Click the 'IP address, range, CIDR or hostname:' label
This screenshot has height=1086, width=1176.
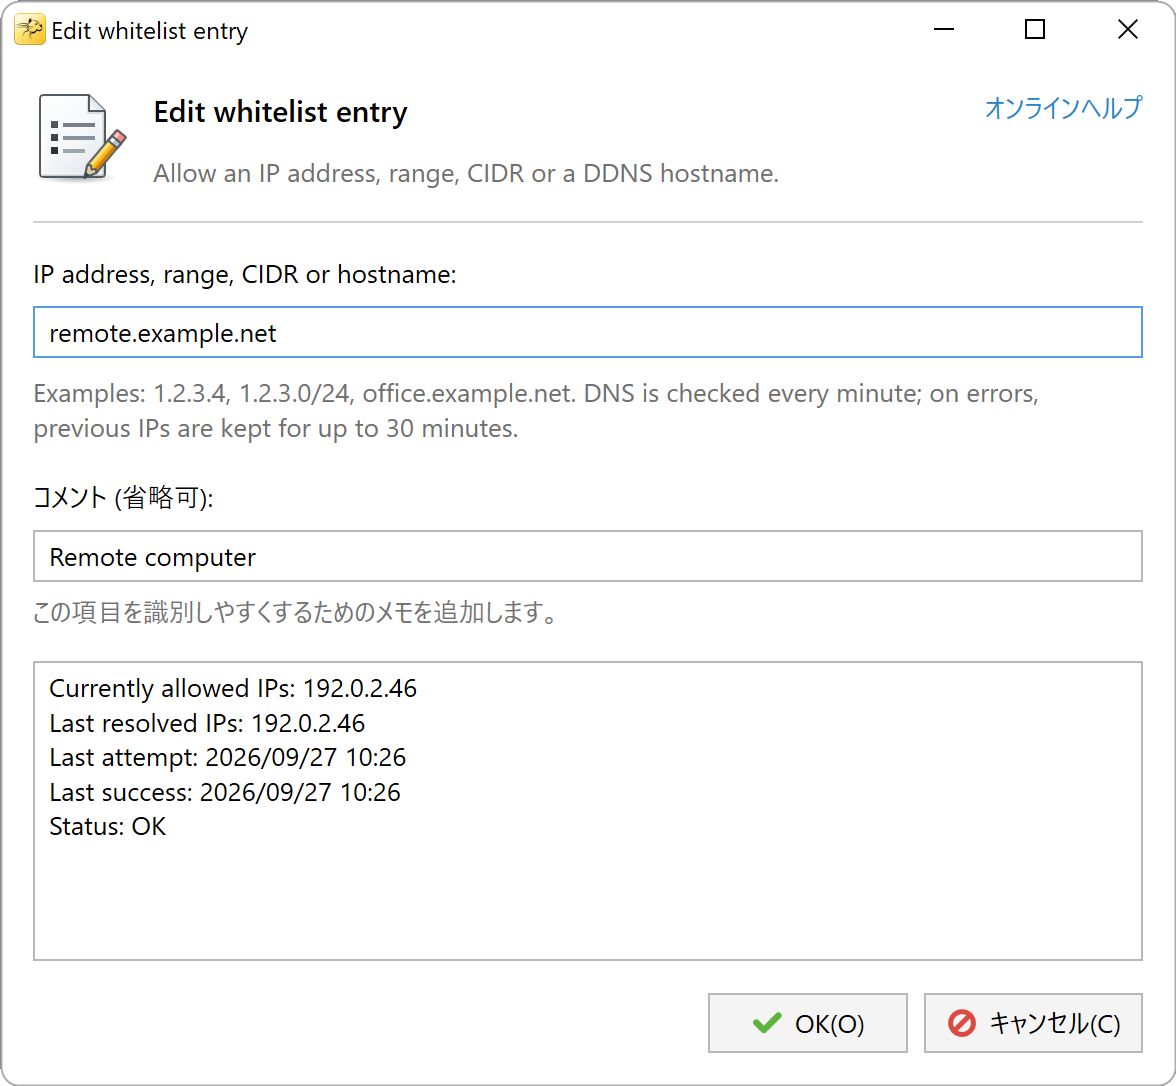[244, 274]
